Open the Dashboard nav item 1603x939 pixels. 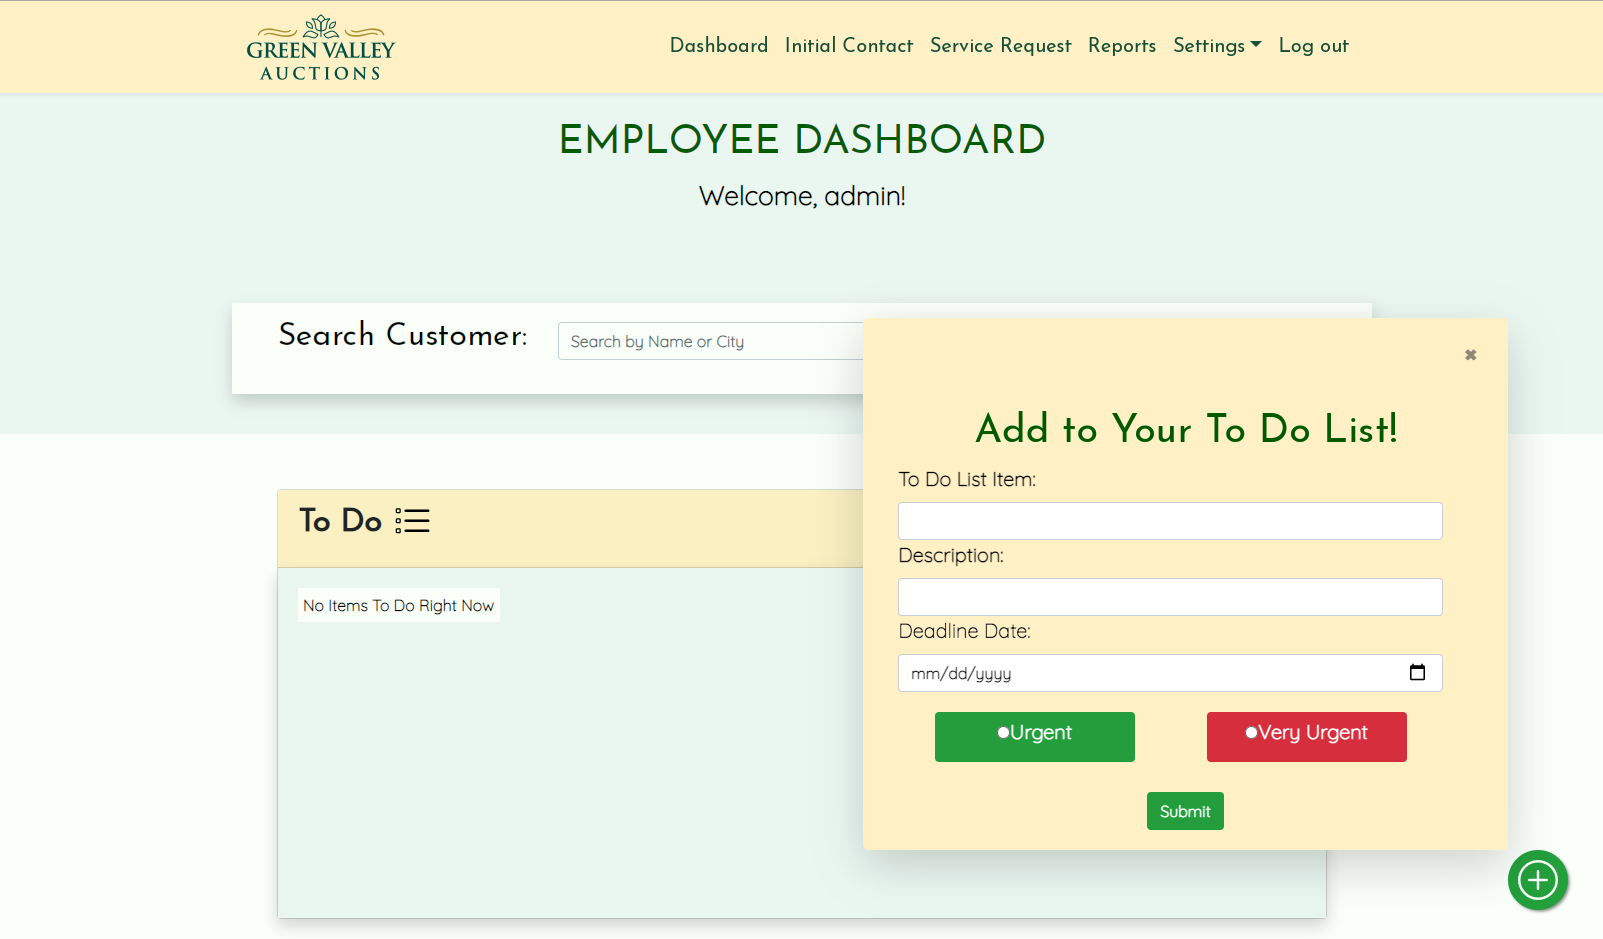[x=718, y=46]
